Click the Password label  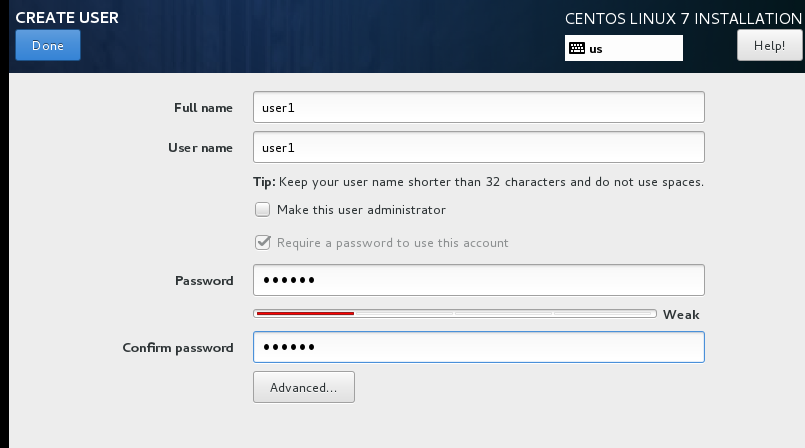204,281
